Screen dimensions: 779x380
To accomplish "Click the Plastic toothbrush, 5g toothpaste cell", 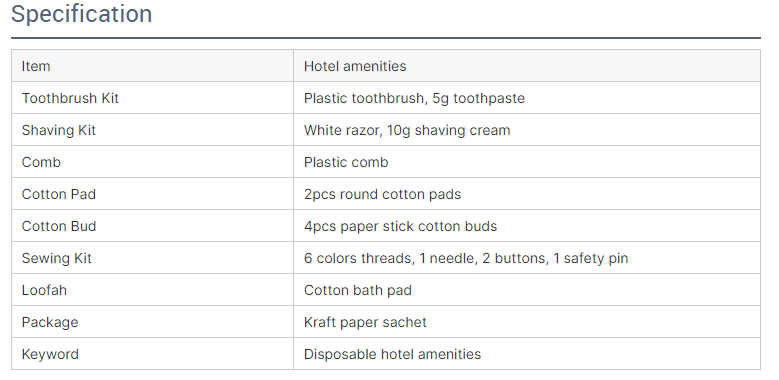I will (x=527, y=98).
